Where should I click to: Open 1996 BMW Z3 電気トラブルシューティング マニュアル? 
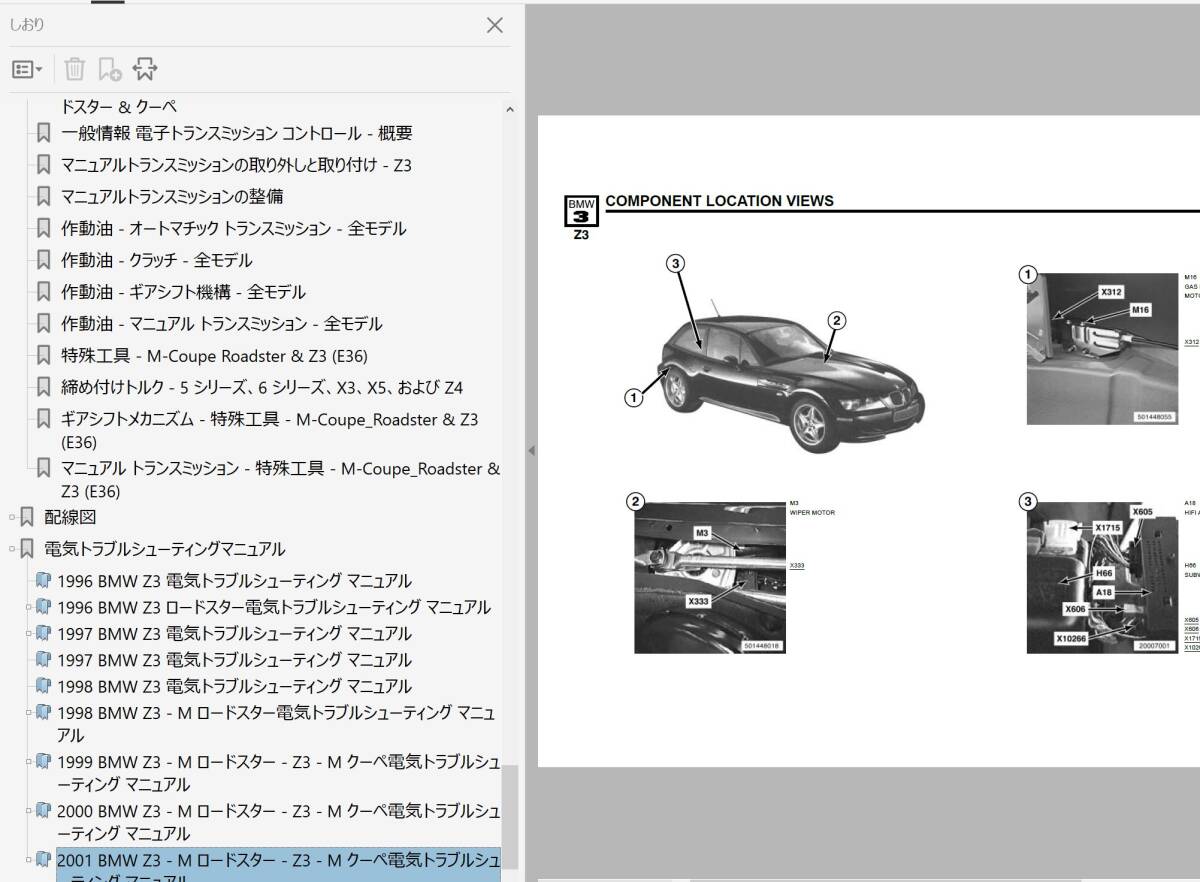tap(234, 581)
